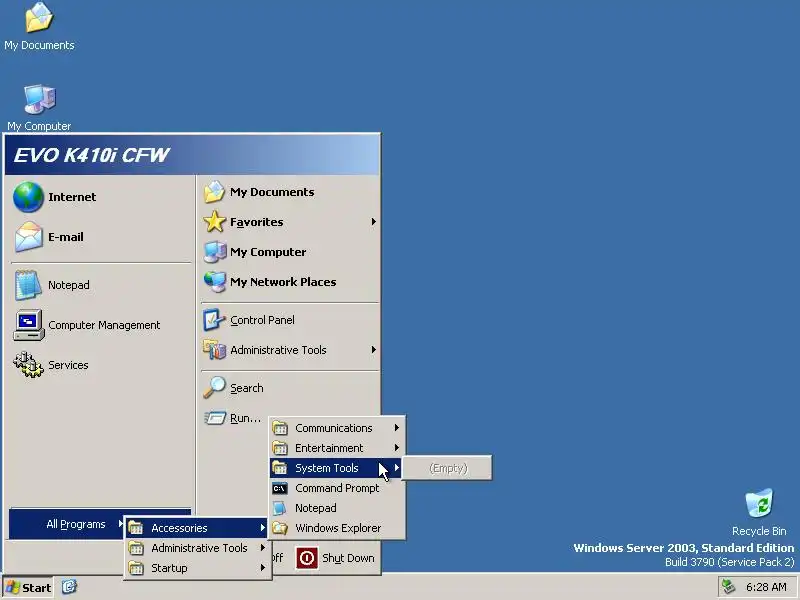Click the My Documents folder icon in Start menu
The width and height of the screenshot is (800, 600).
pos(214,192)
